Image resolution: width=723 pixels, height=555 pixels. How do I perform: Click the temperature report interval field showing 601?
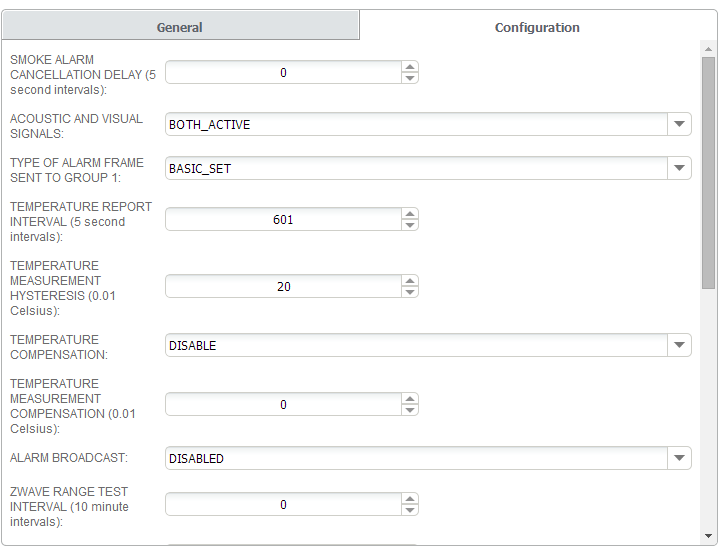(x=283, y=219)
